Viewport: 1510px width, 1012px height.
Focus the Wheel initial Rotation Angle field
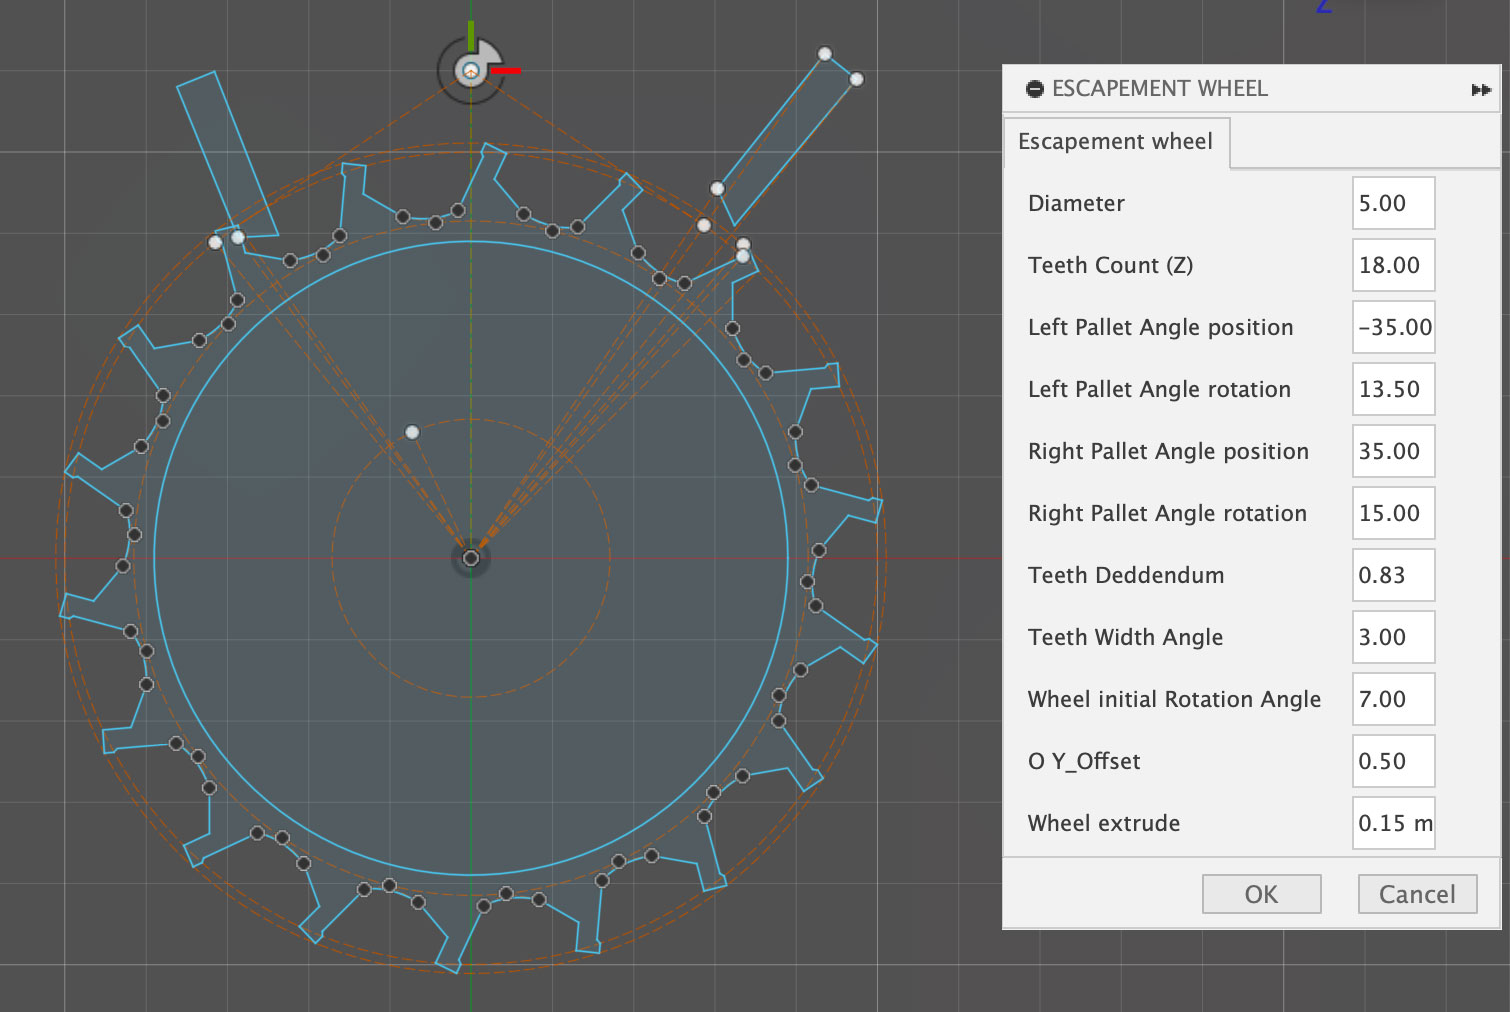click(1392, 700)
